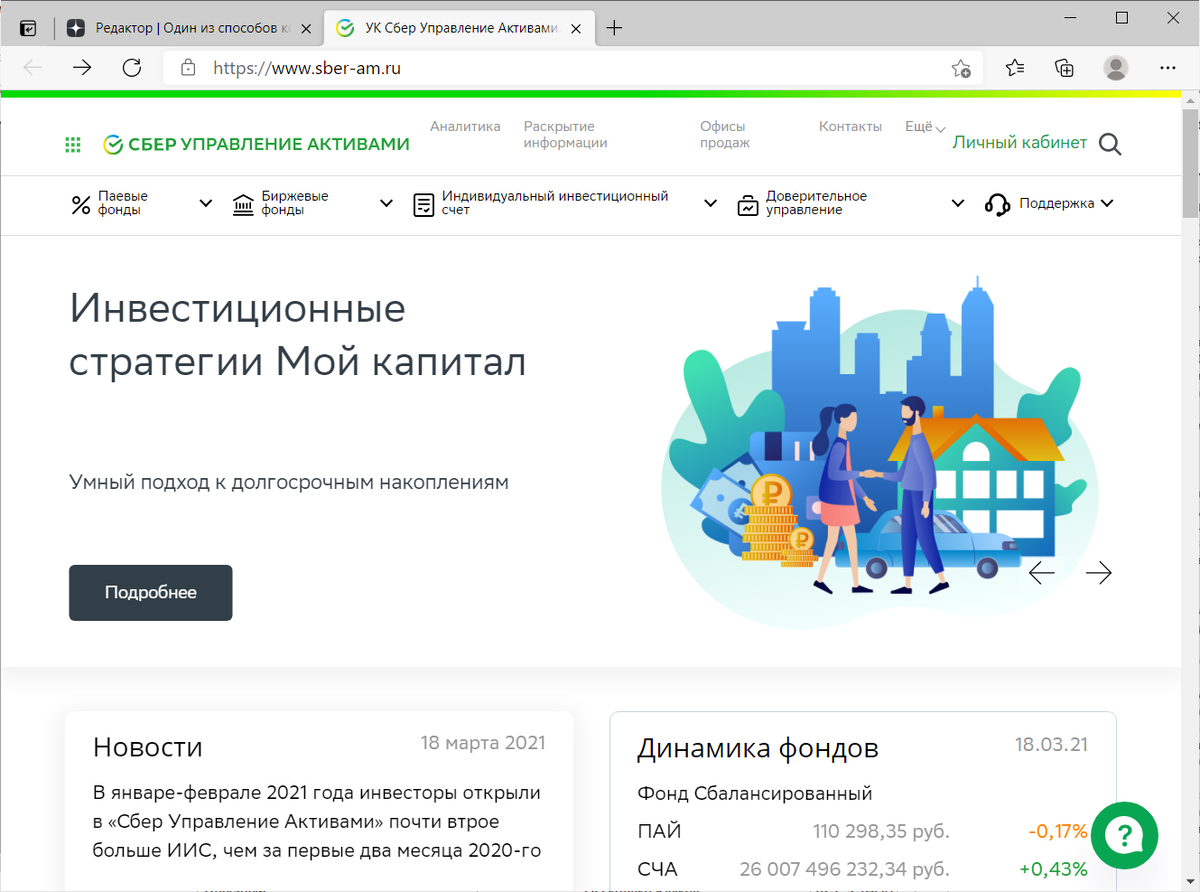Open the browser profile avatar
The width and height of the screenshot is (1200, 892).
(1116, 68)
